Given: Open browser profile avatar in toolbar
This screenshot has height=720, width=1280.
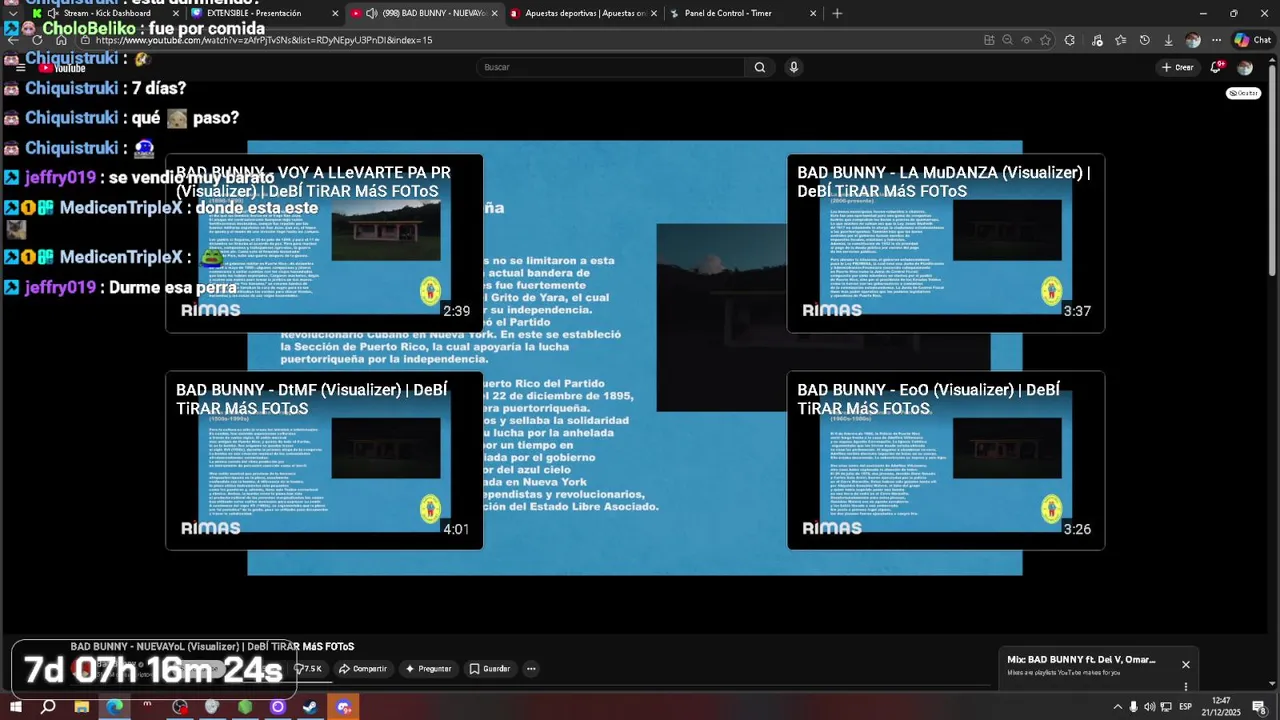Looking at the screenshot, I should pyautogui.click(x=1192, y=40).
